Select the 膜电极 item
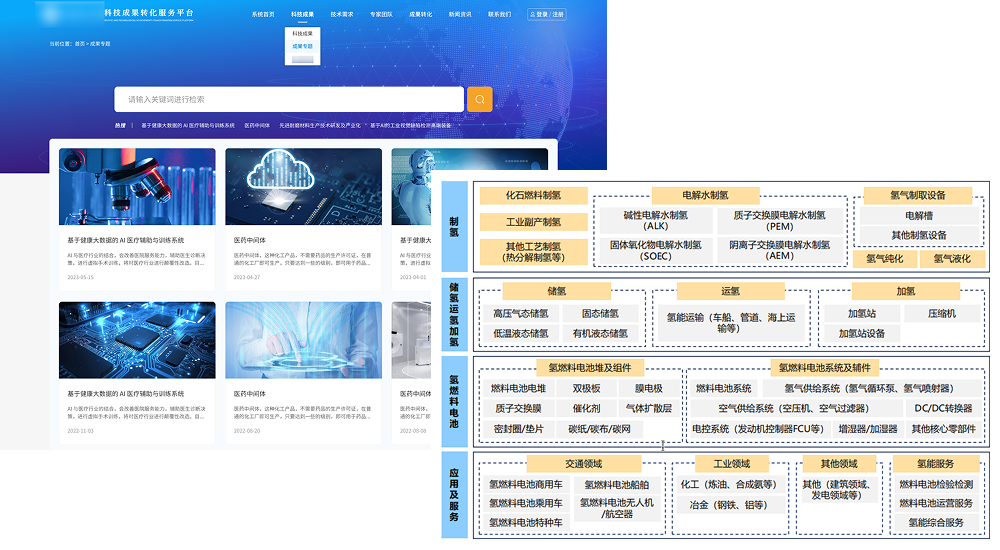 pyautogui.click(x=648, y=388)
